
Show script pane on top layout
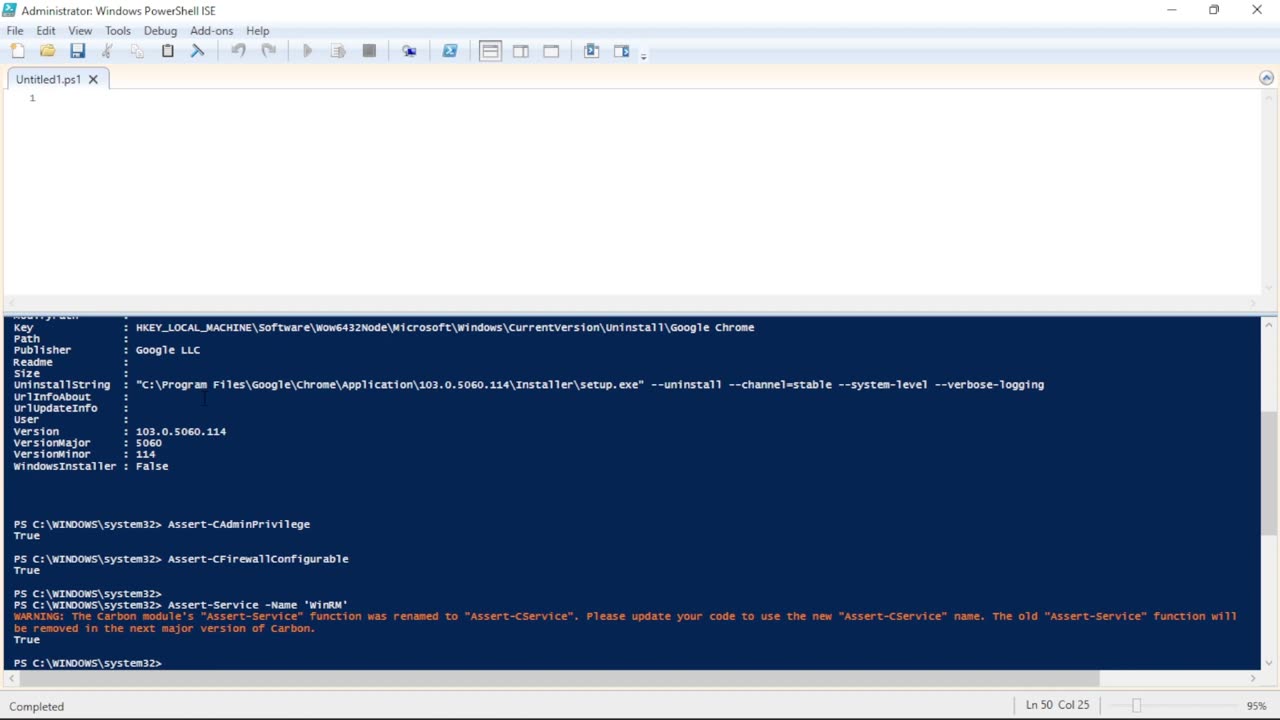490,51
